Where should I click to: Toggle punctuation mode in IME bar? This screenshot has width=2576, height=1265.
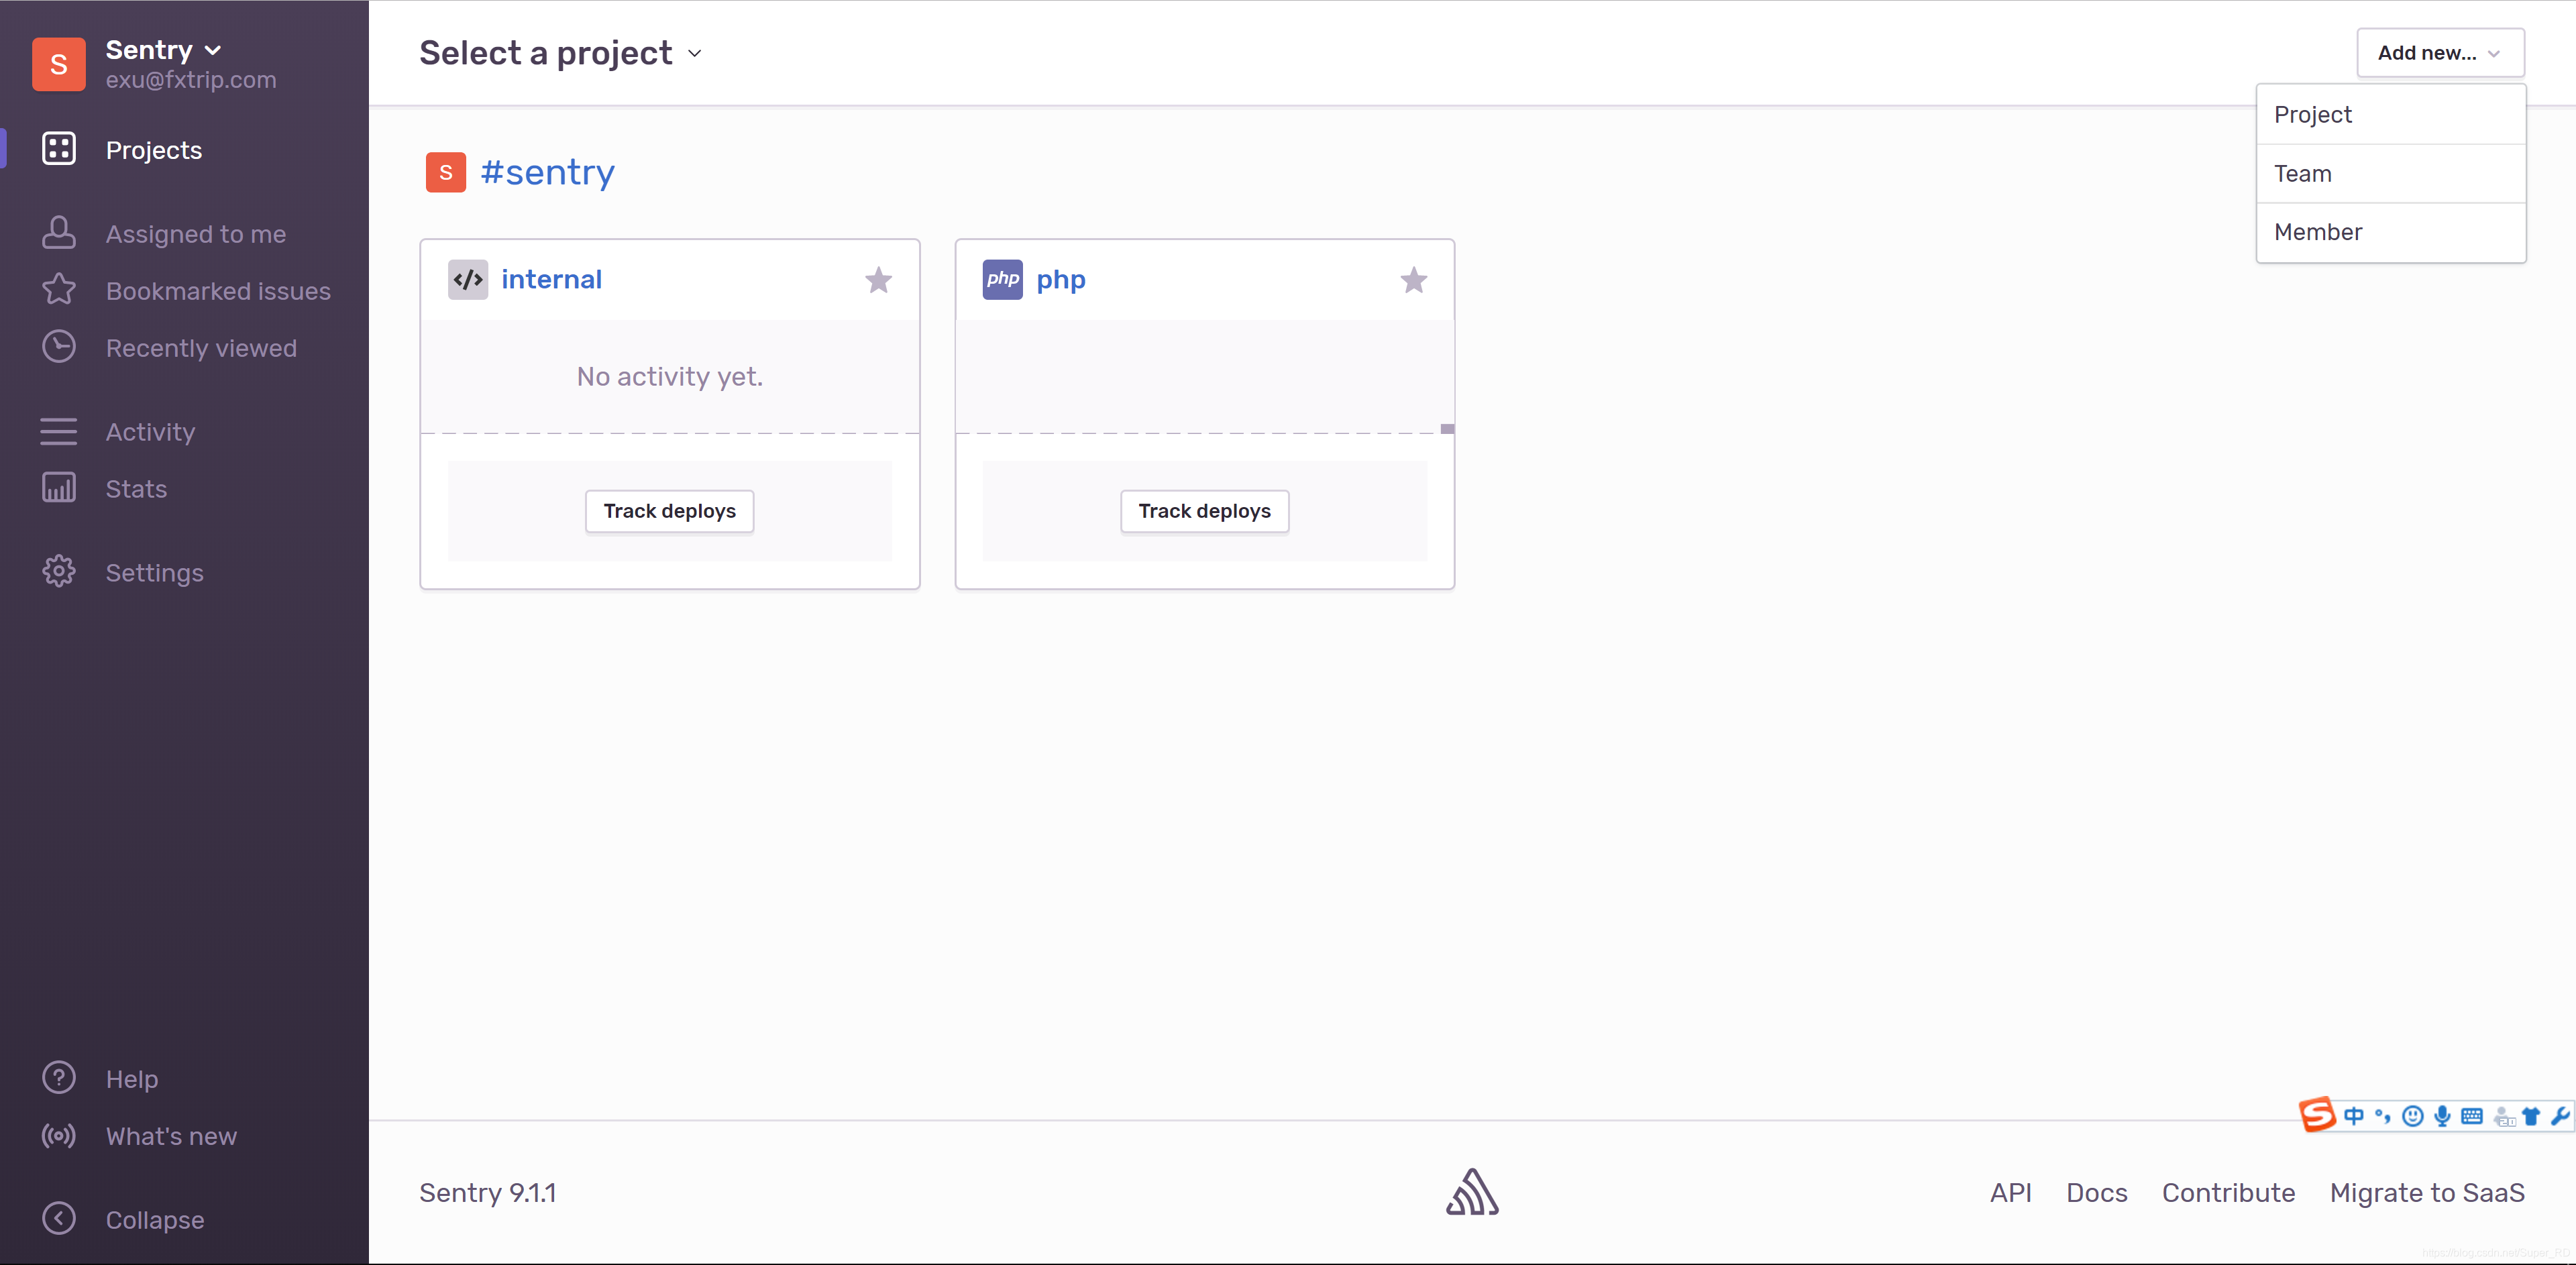pos(2383,1116)
